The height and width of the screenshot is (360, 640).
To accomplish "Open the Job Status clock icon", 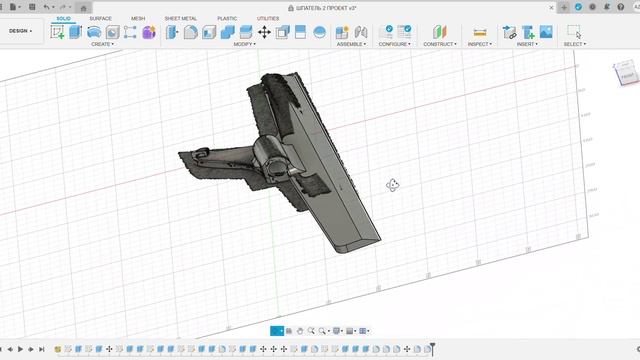I will 593,7.
